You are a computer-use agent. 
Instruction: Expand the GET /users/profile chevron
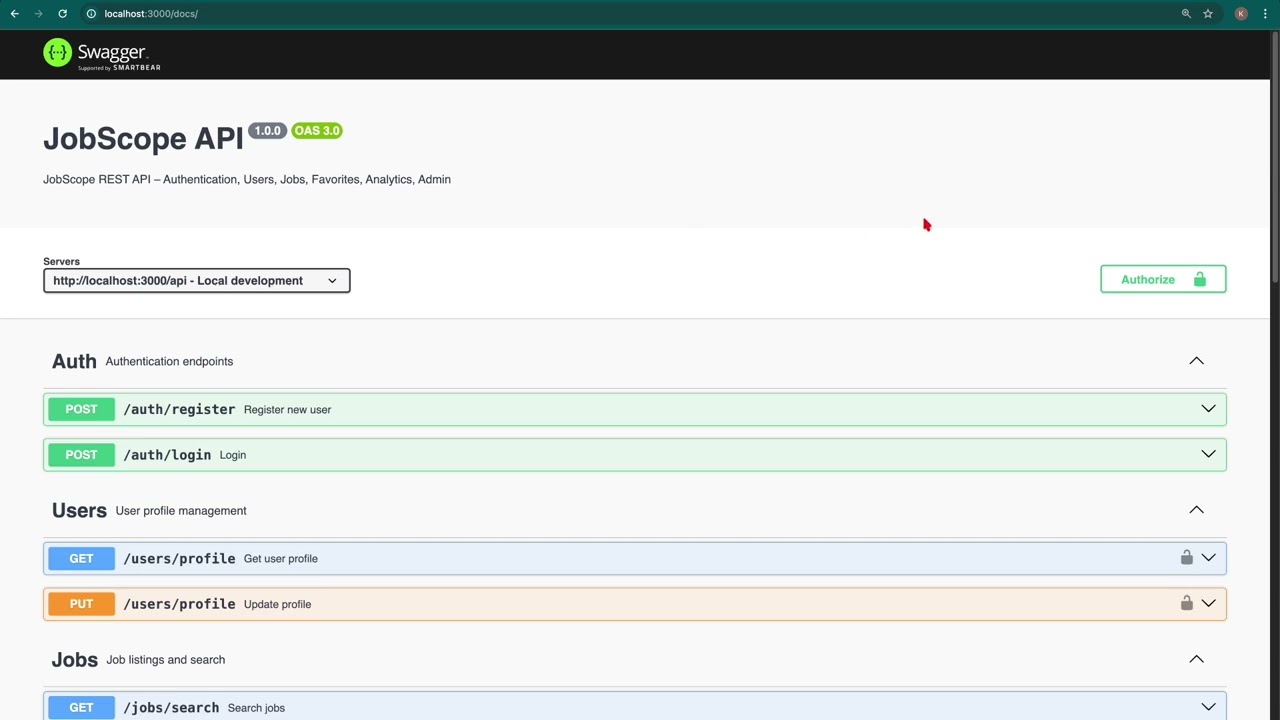coord(1208,558)
